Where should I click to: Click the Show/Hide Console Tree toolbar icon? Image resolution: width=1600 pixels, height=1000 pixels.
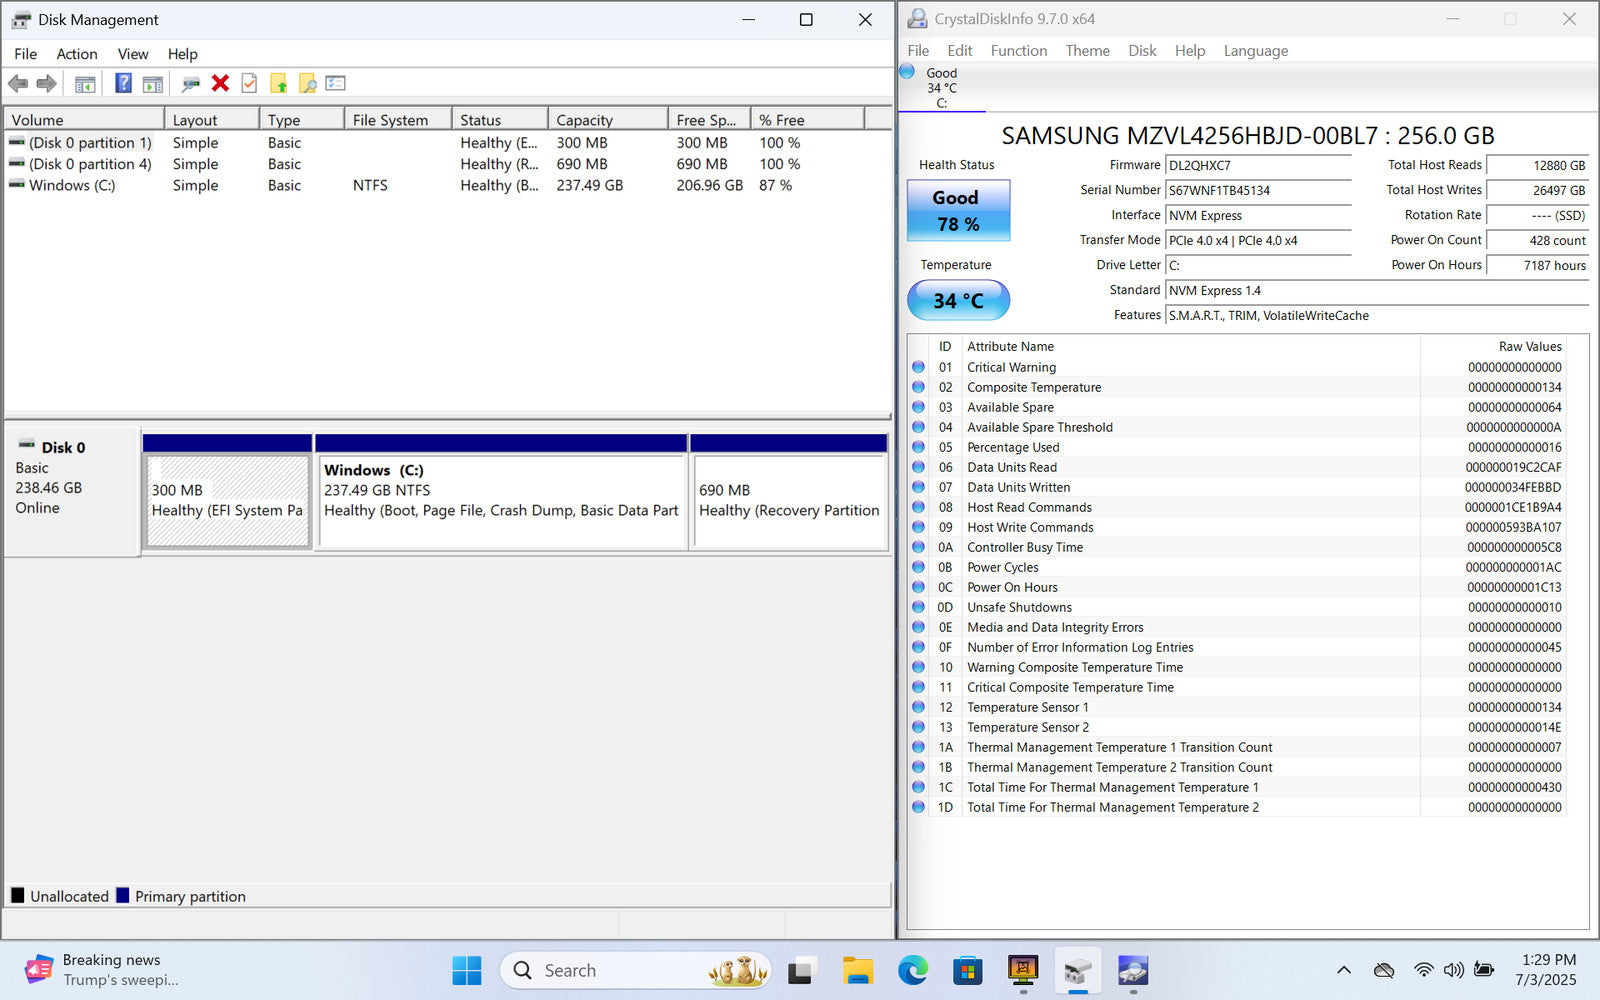point(85,84)
